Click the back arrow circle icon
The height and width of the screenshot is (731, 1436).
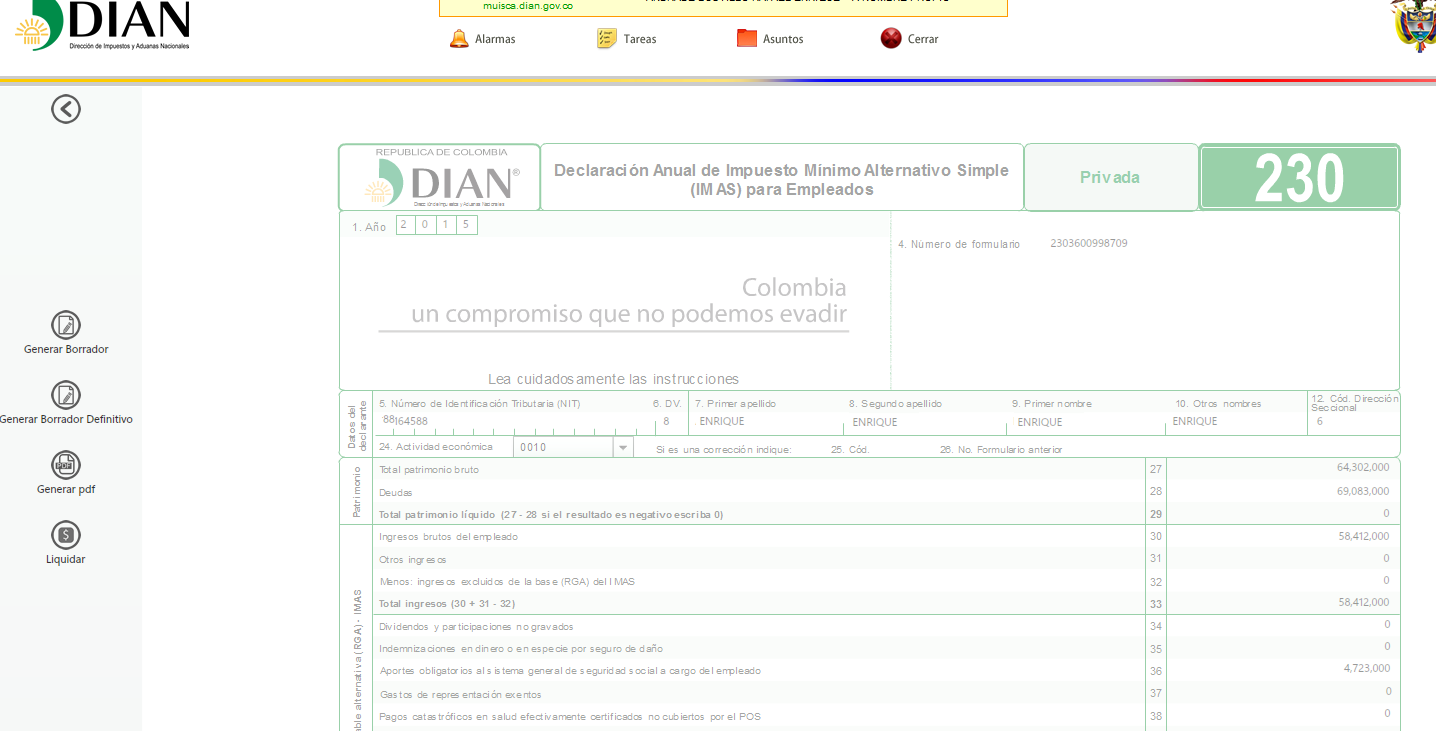point(66,109)
